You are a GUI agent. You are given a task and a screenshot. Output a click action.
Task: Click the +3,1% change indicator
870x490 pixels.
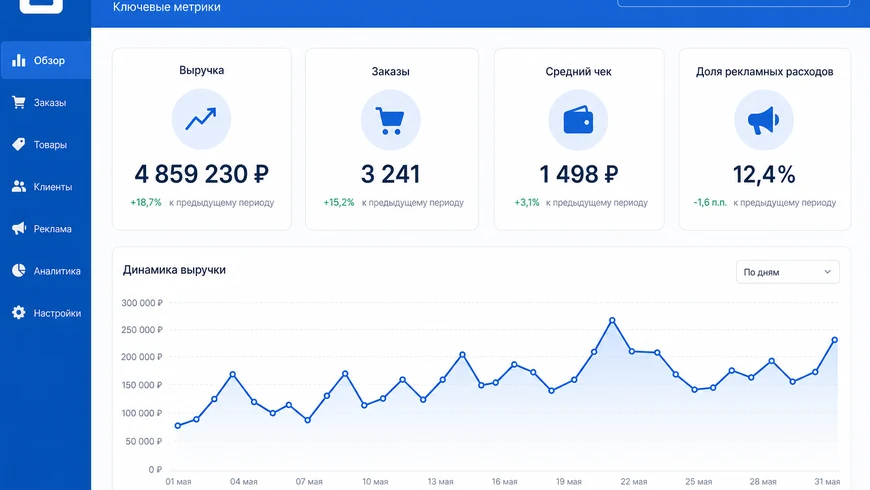527,203
